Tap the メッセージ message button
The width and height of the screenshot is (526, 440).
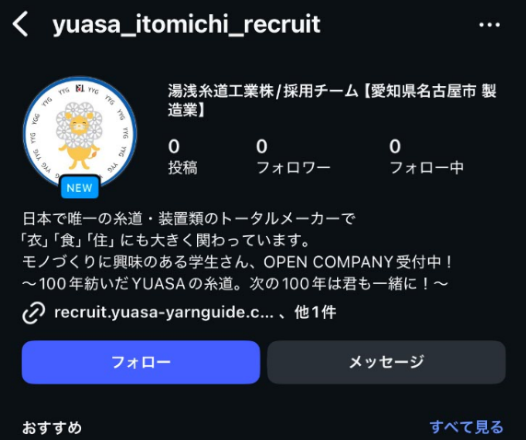386,362
